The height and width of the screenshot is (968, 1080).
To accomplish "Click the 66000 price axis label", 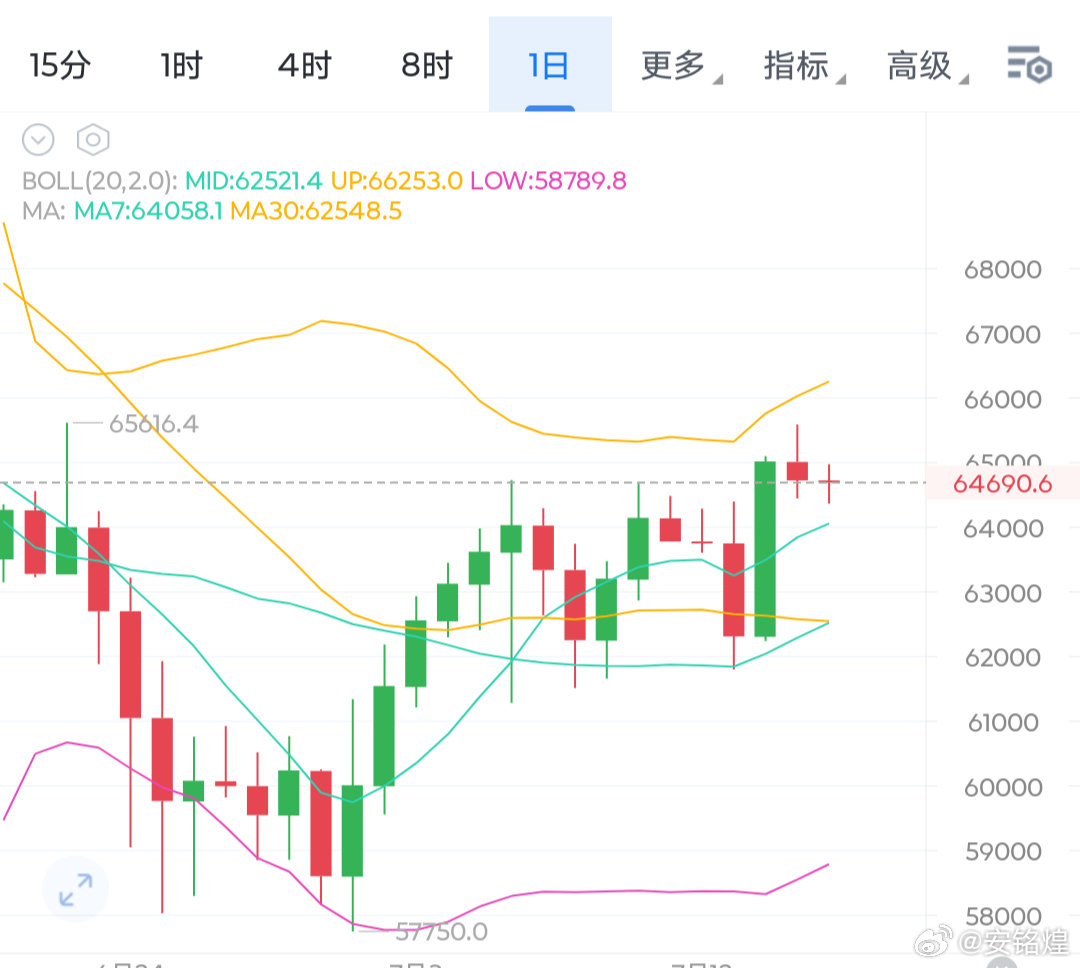I will (x=1002, y=400).
